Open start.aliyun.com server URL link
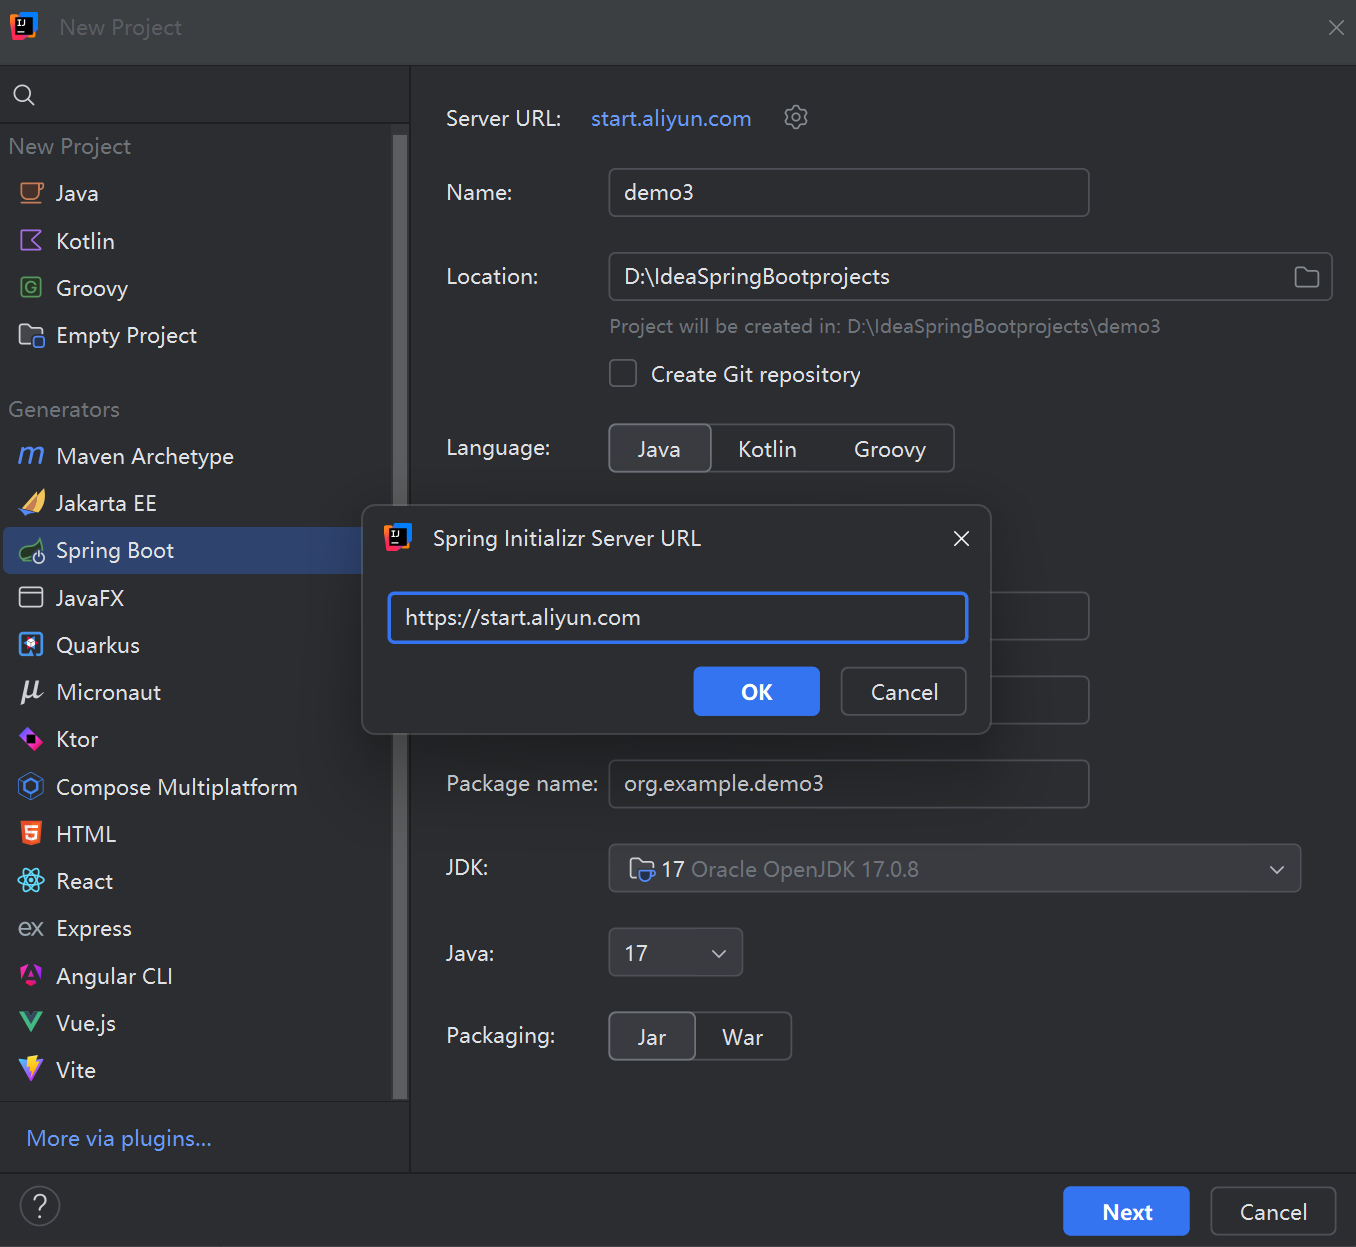The width and height of the screenshot is (1356, 1247). pyautogui.click(x=671, y=118)
